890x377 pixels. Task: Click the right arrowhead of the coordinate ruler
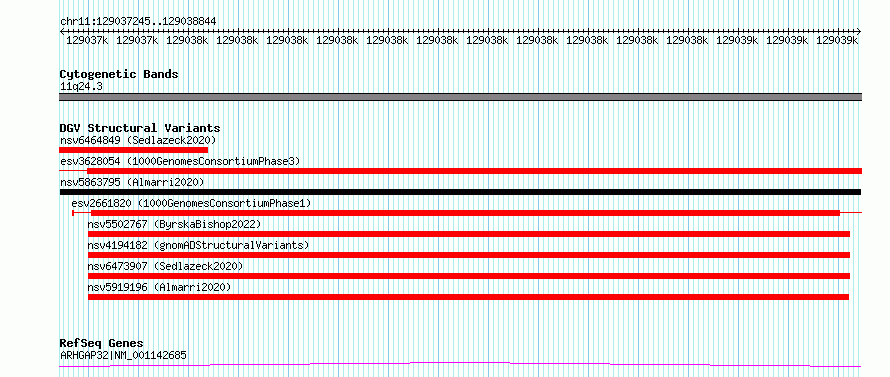(858, 32)
